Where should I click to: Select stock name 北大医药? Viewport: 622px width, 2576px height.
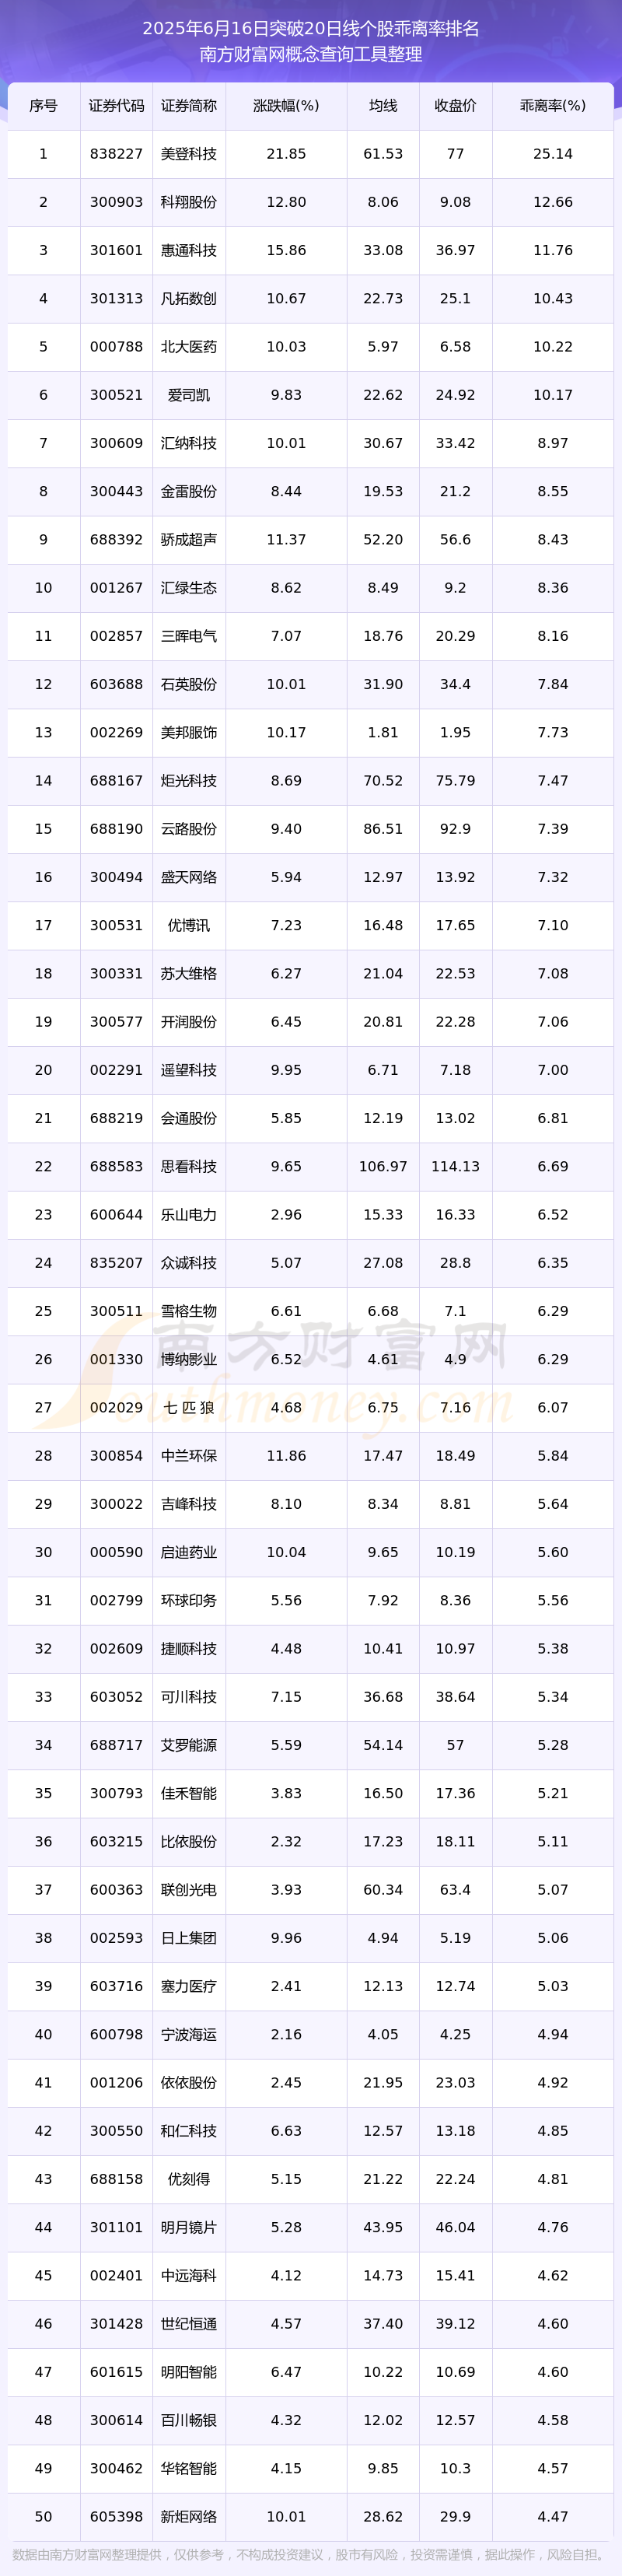click(x=189, y=347)
